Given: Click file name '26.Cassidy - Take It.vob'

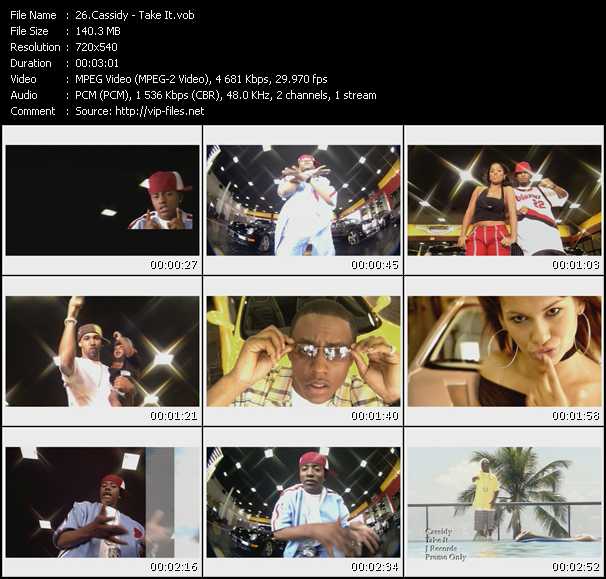Looking at the screenshot, I should [134, 15].
